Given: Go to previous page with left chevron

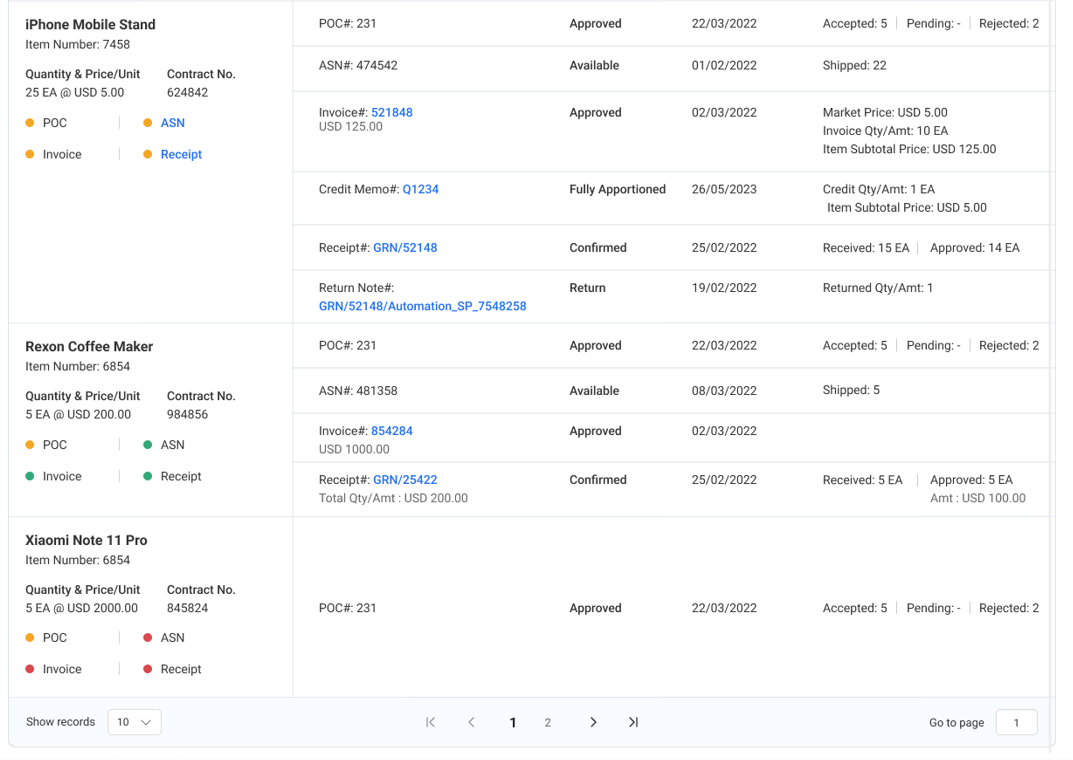Looking at the screenshot, I should [x=471, y=722].
